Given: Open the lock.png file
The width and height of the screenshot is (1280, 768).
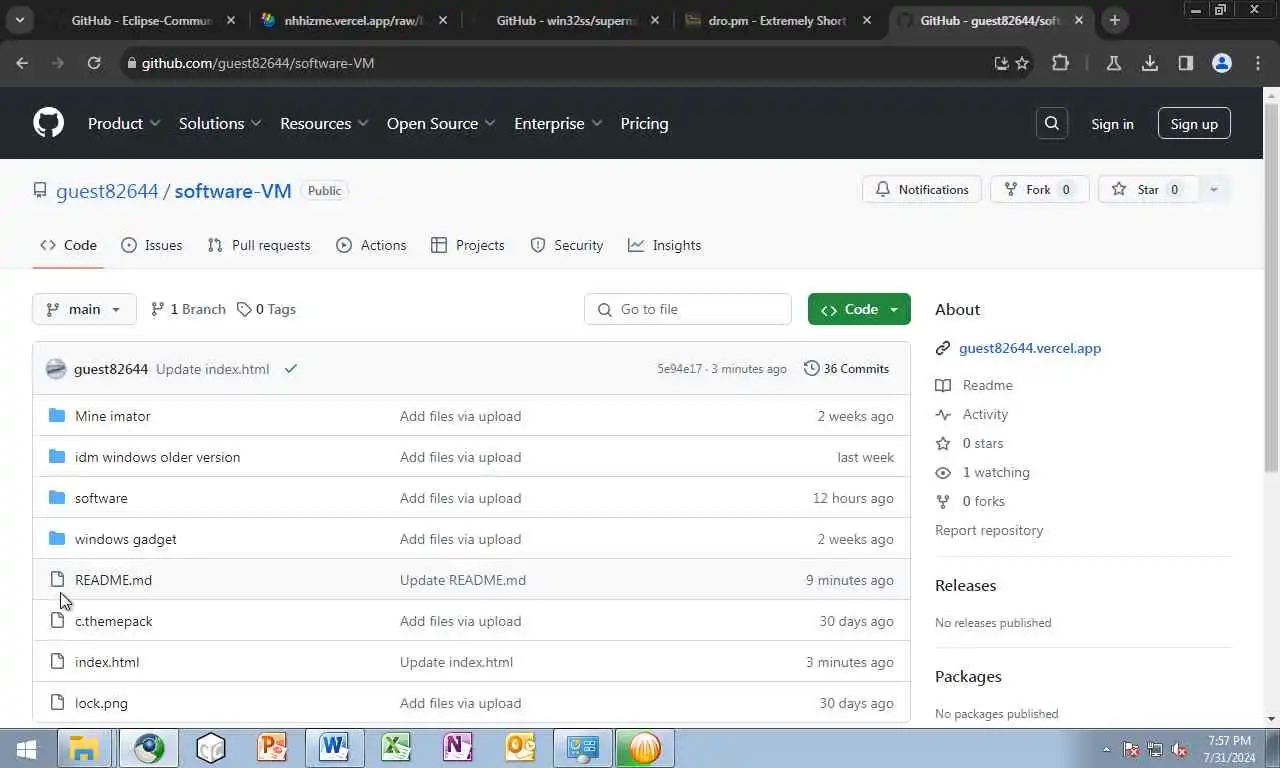Looking at the screenshot, I should 101,703.
